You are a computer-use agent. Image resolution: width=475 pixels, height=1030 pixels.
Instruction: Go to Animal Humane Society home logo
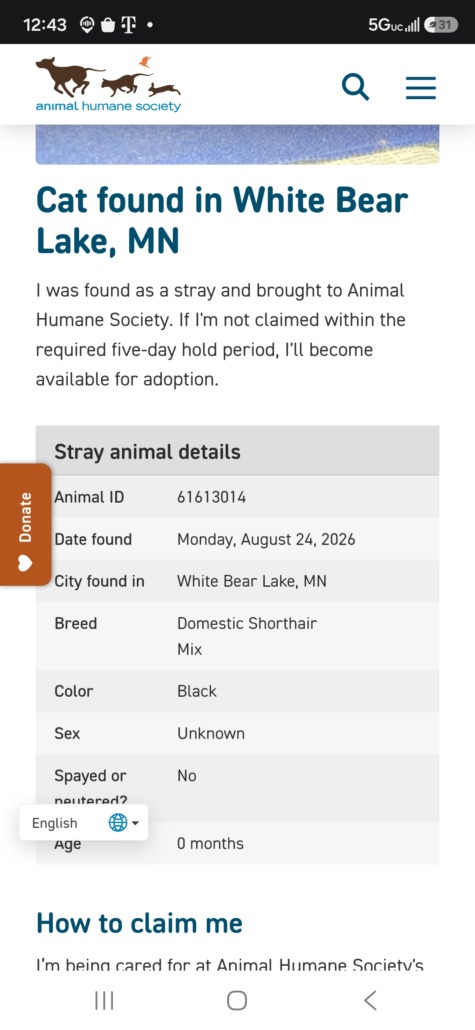(108, 84)
